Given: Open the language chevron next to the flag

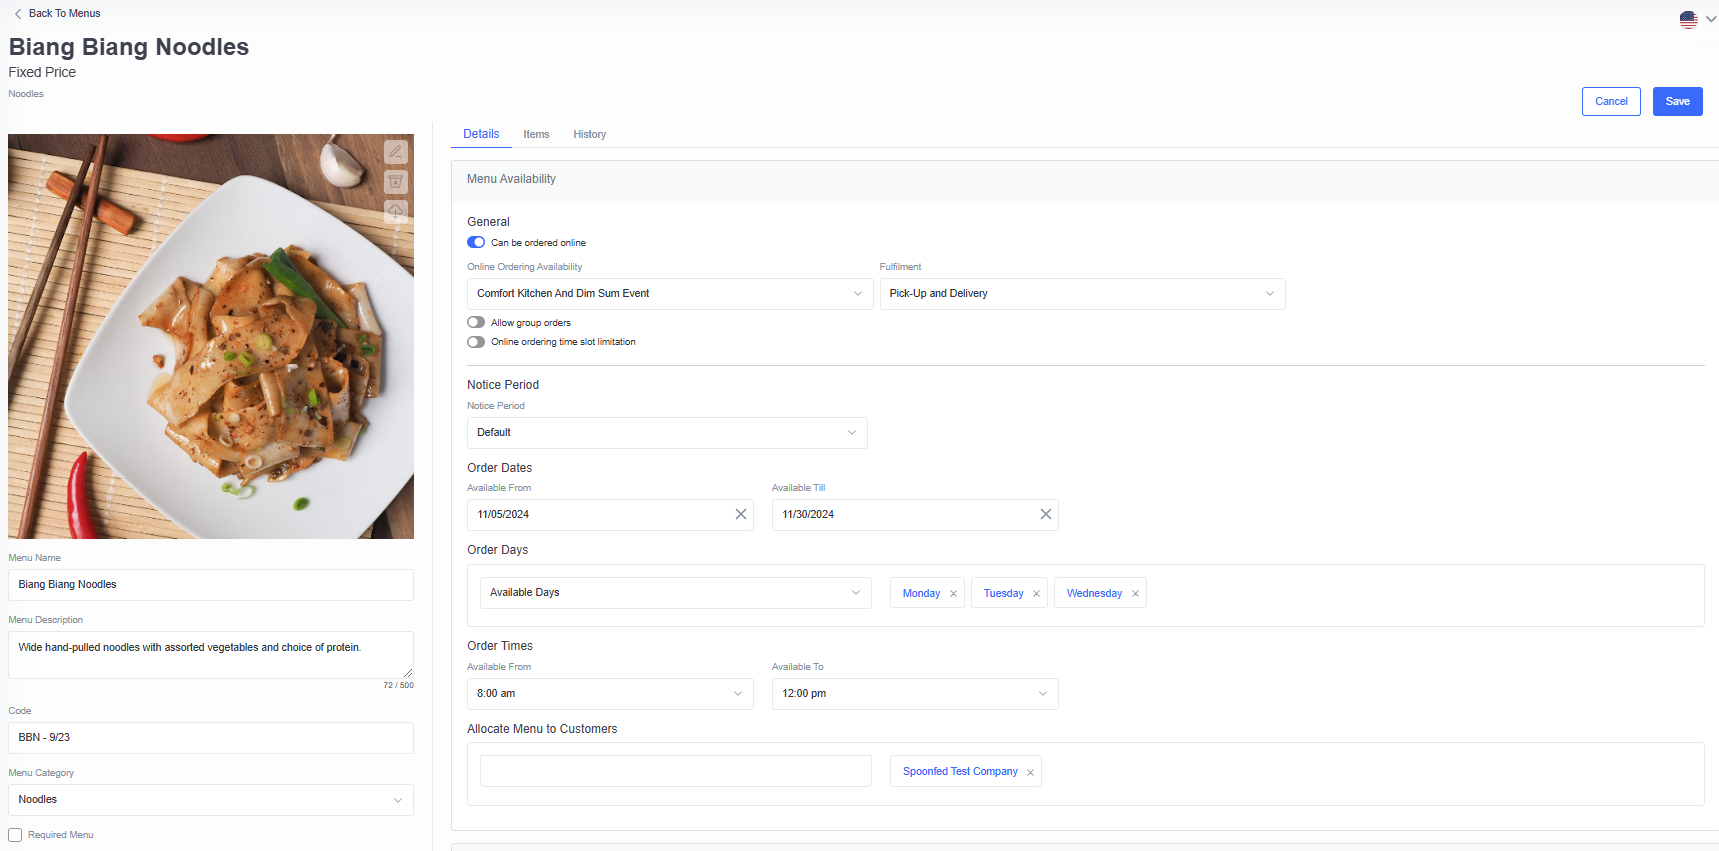Looking at the screenshot, I should (1711, 19).
